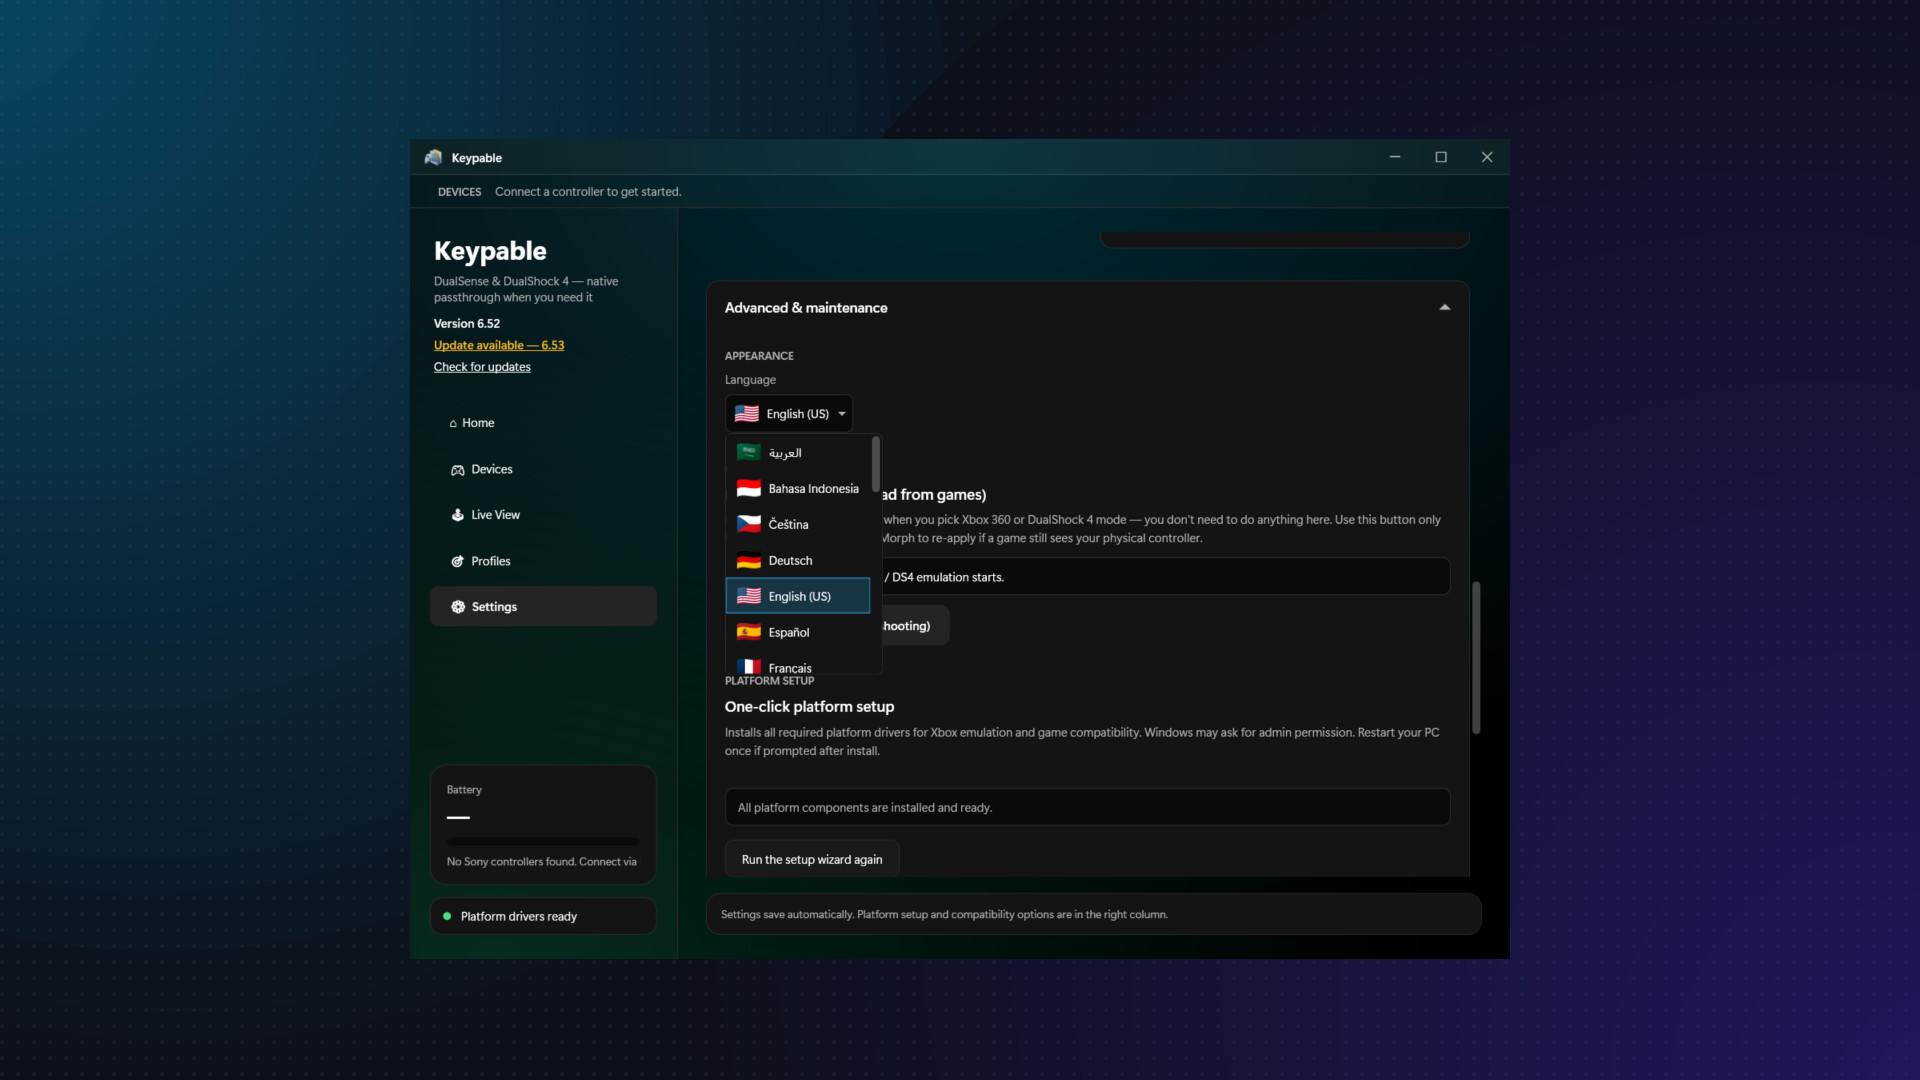Click the Update available — 6.53 link

(x=499, y=345)
